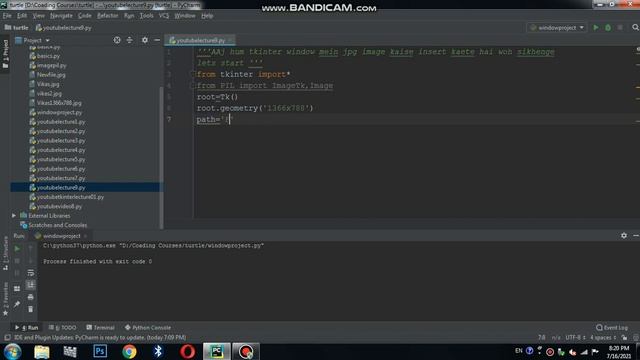Click the Collapse All icon in Project panel
Screen dimensions: 640x360
click(129, 40)
